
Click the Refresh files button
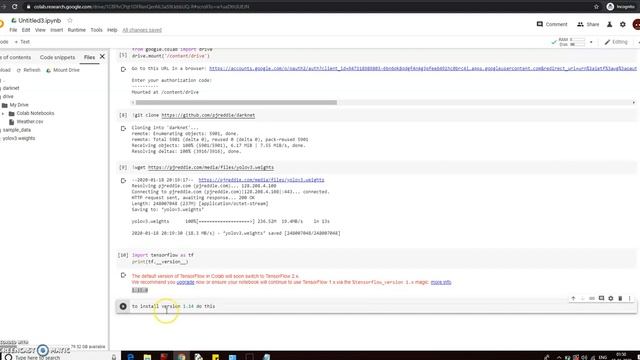[29, 70]
